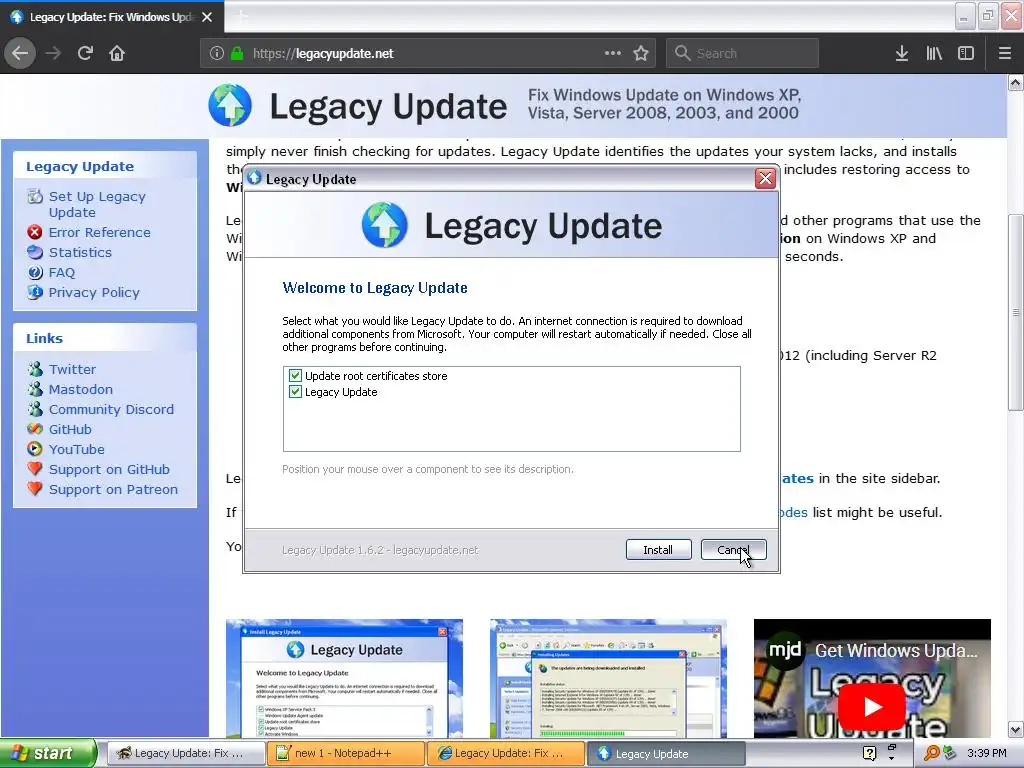Image resolution: width=1024 pixels, height=768 pixels.
Task: Click the Support on Patreon heart icon
Action: tap(35, 488)
